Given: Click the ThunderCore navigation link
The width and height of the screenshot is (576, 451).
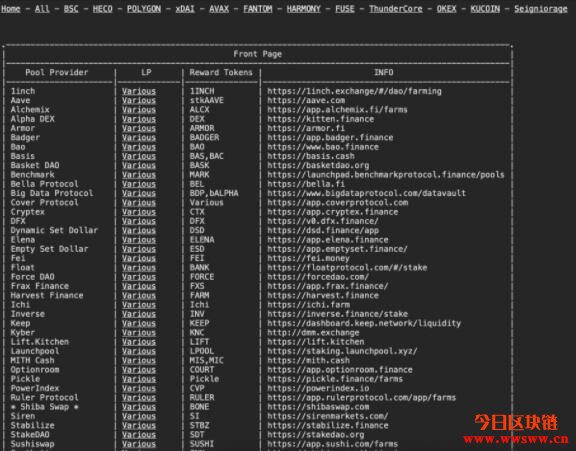Looking at the screenshot, I should (396, 8).
